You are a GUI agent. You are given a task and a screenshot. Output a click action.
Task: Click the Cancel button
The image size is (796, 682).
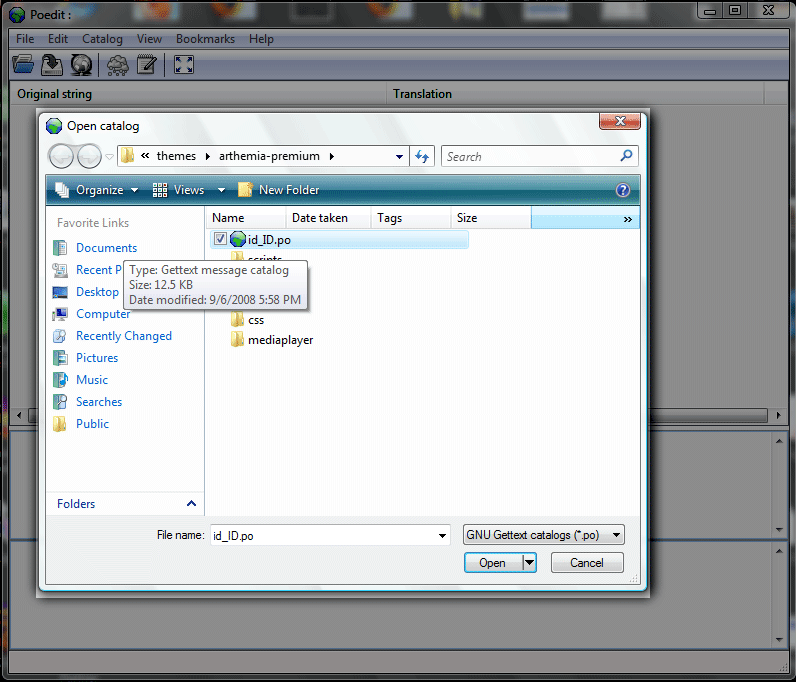[x=587, y=563]
